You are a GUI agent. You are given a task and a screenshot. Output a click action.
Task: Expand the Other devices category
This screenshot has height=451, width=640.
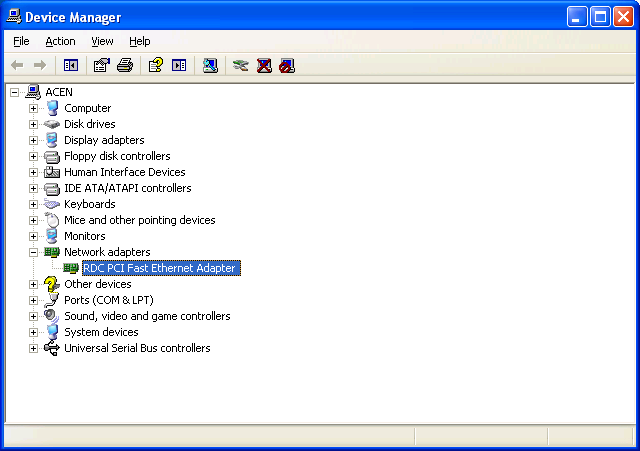(33, 284)
